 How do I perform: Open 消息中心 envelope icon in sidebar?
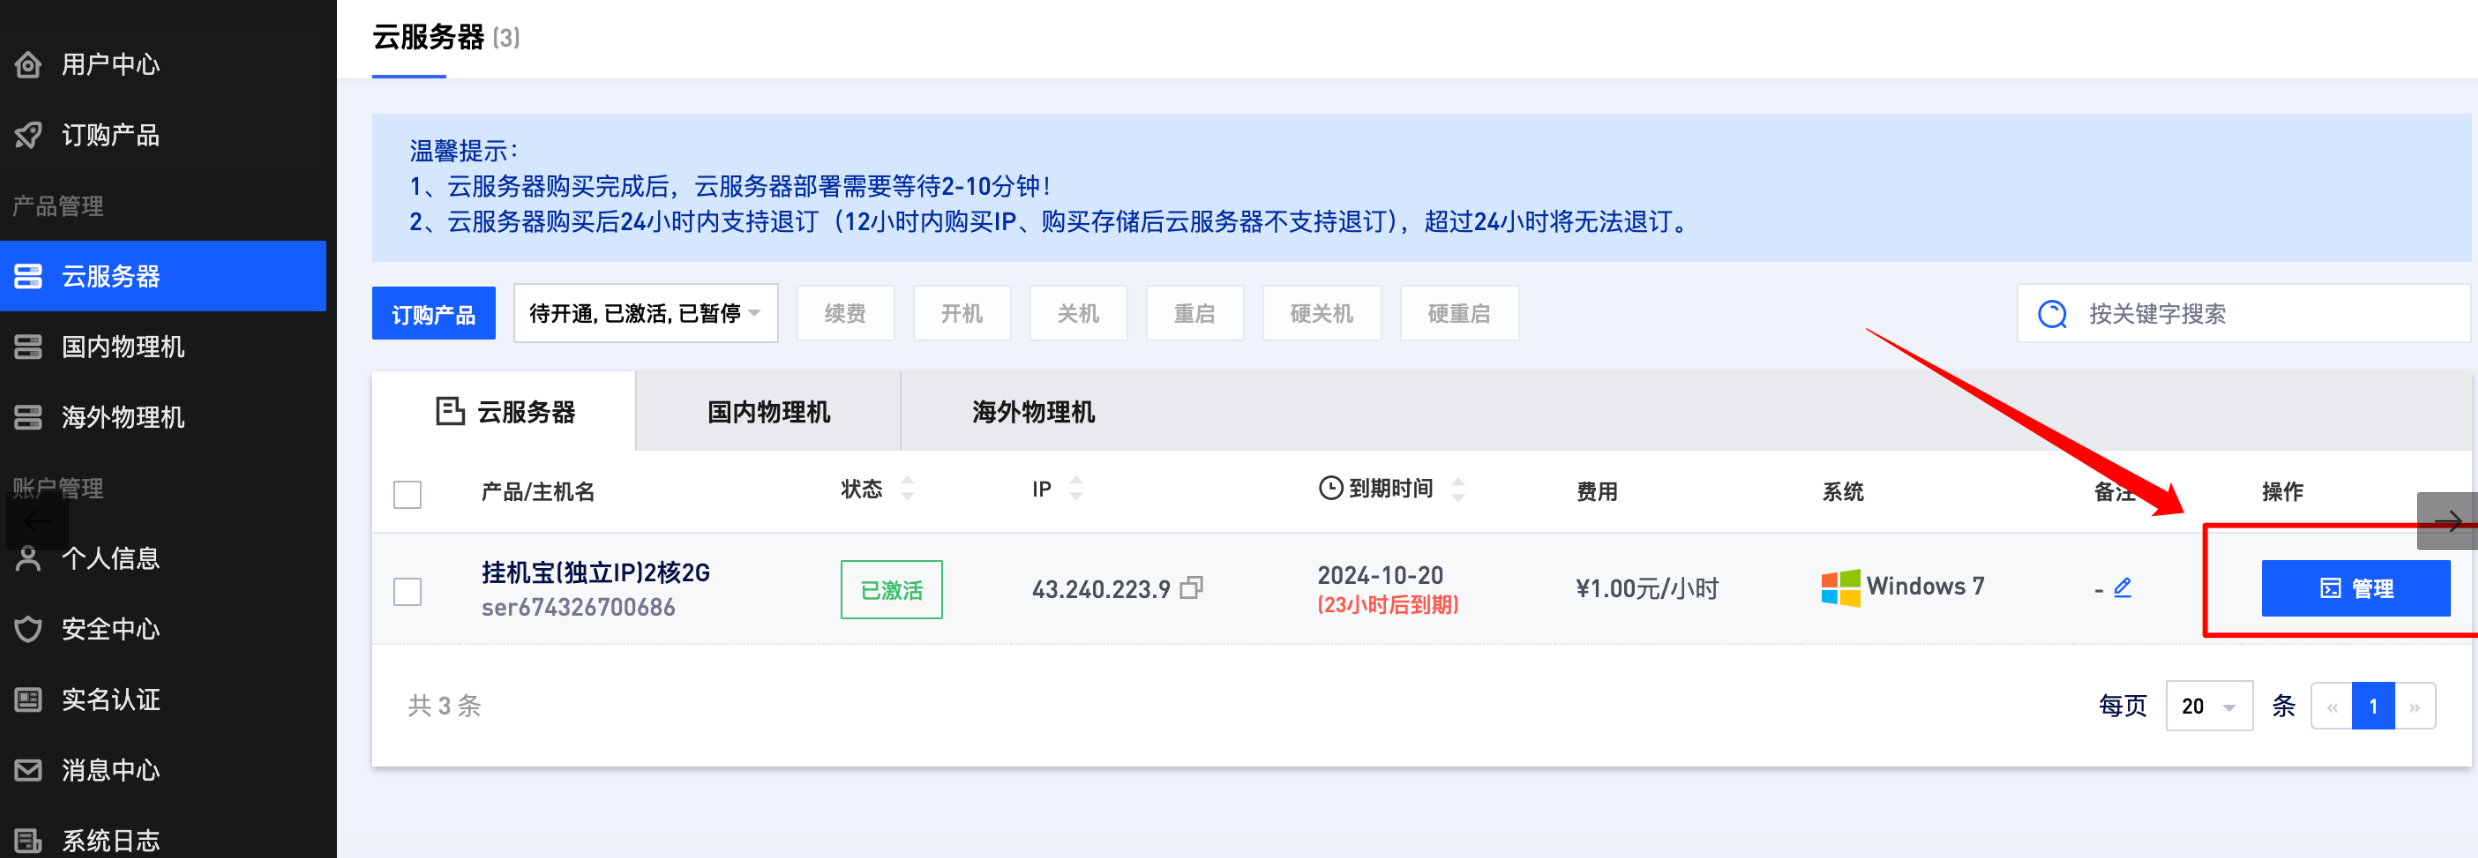pyautogui.click(x=28, y=770)
